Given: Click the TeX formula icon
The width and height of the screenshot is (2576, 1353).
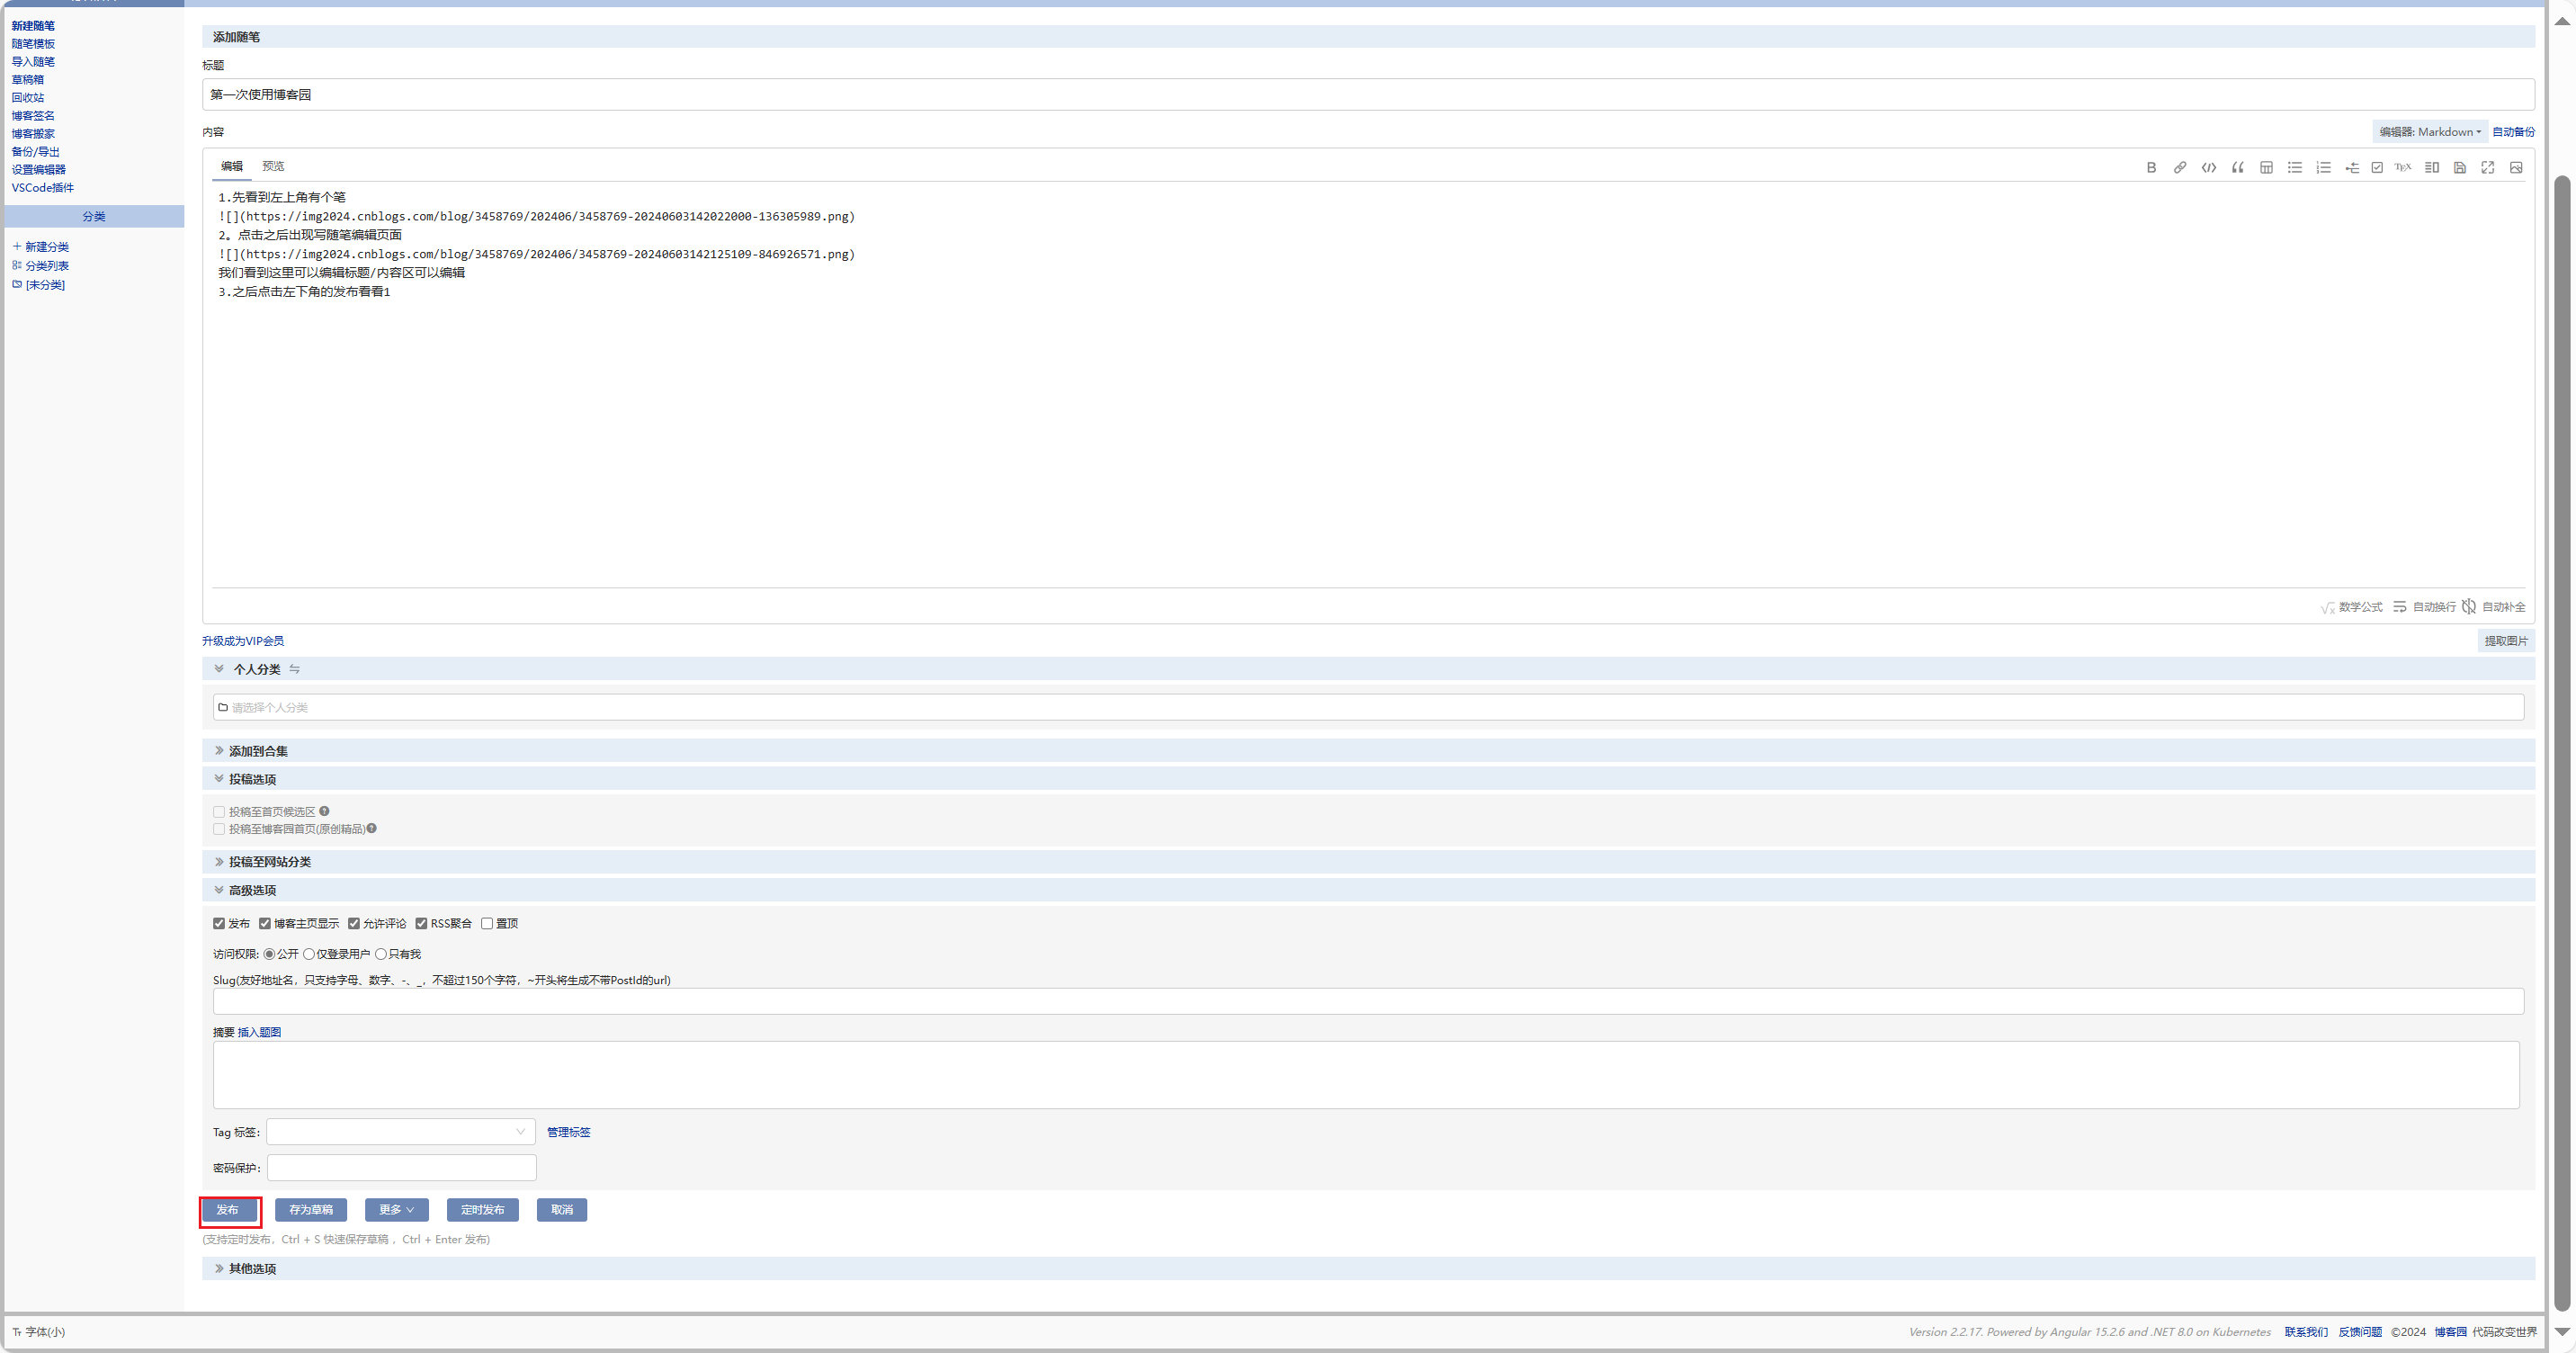Looking at the screenshot, I should [x=2402, y=167].
